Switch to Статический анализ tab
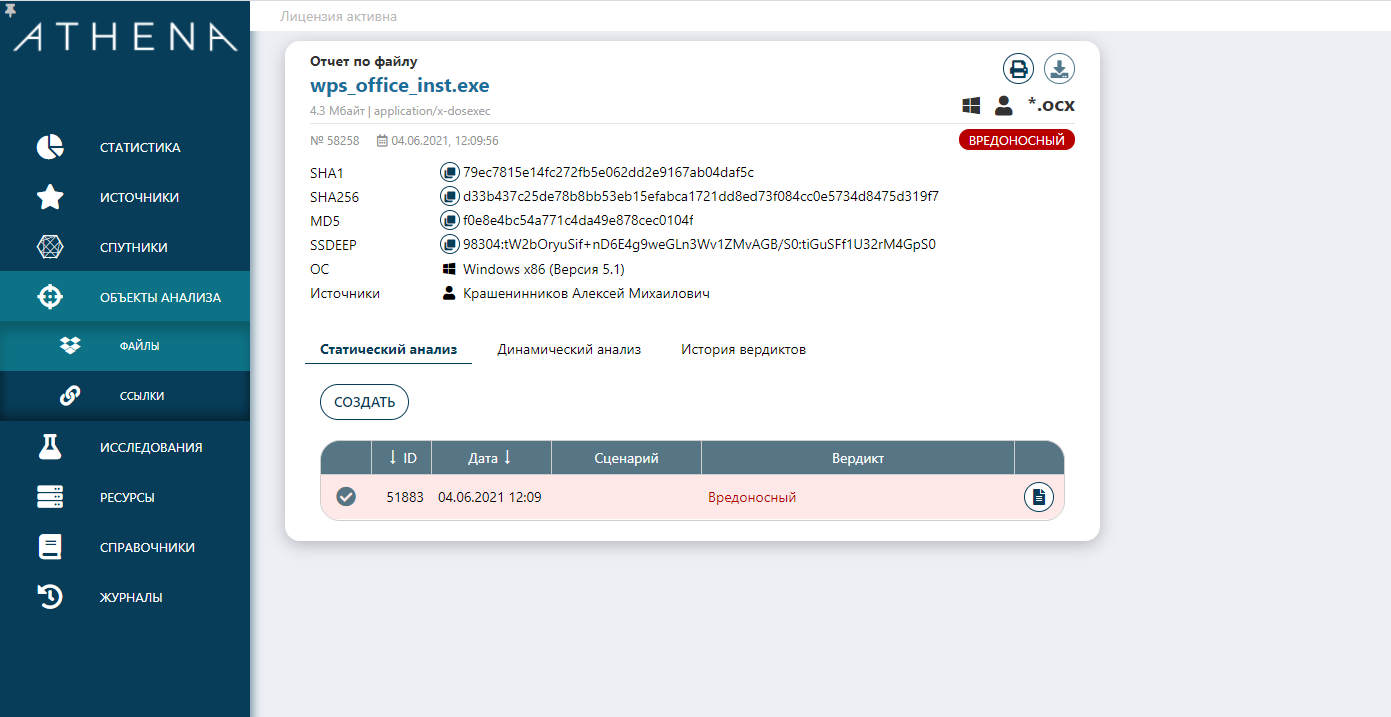The width and height of the screenshot is (1391, 717). [x=388, y=349]
